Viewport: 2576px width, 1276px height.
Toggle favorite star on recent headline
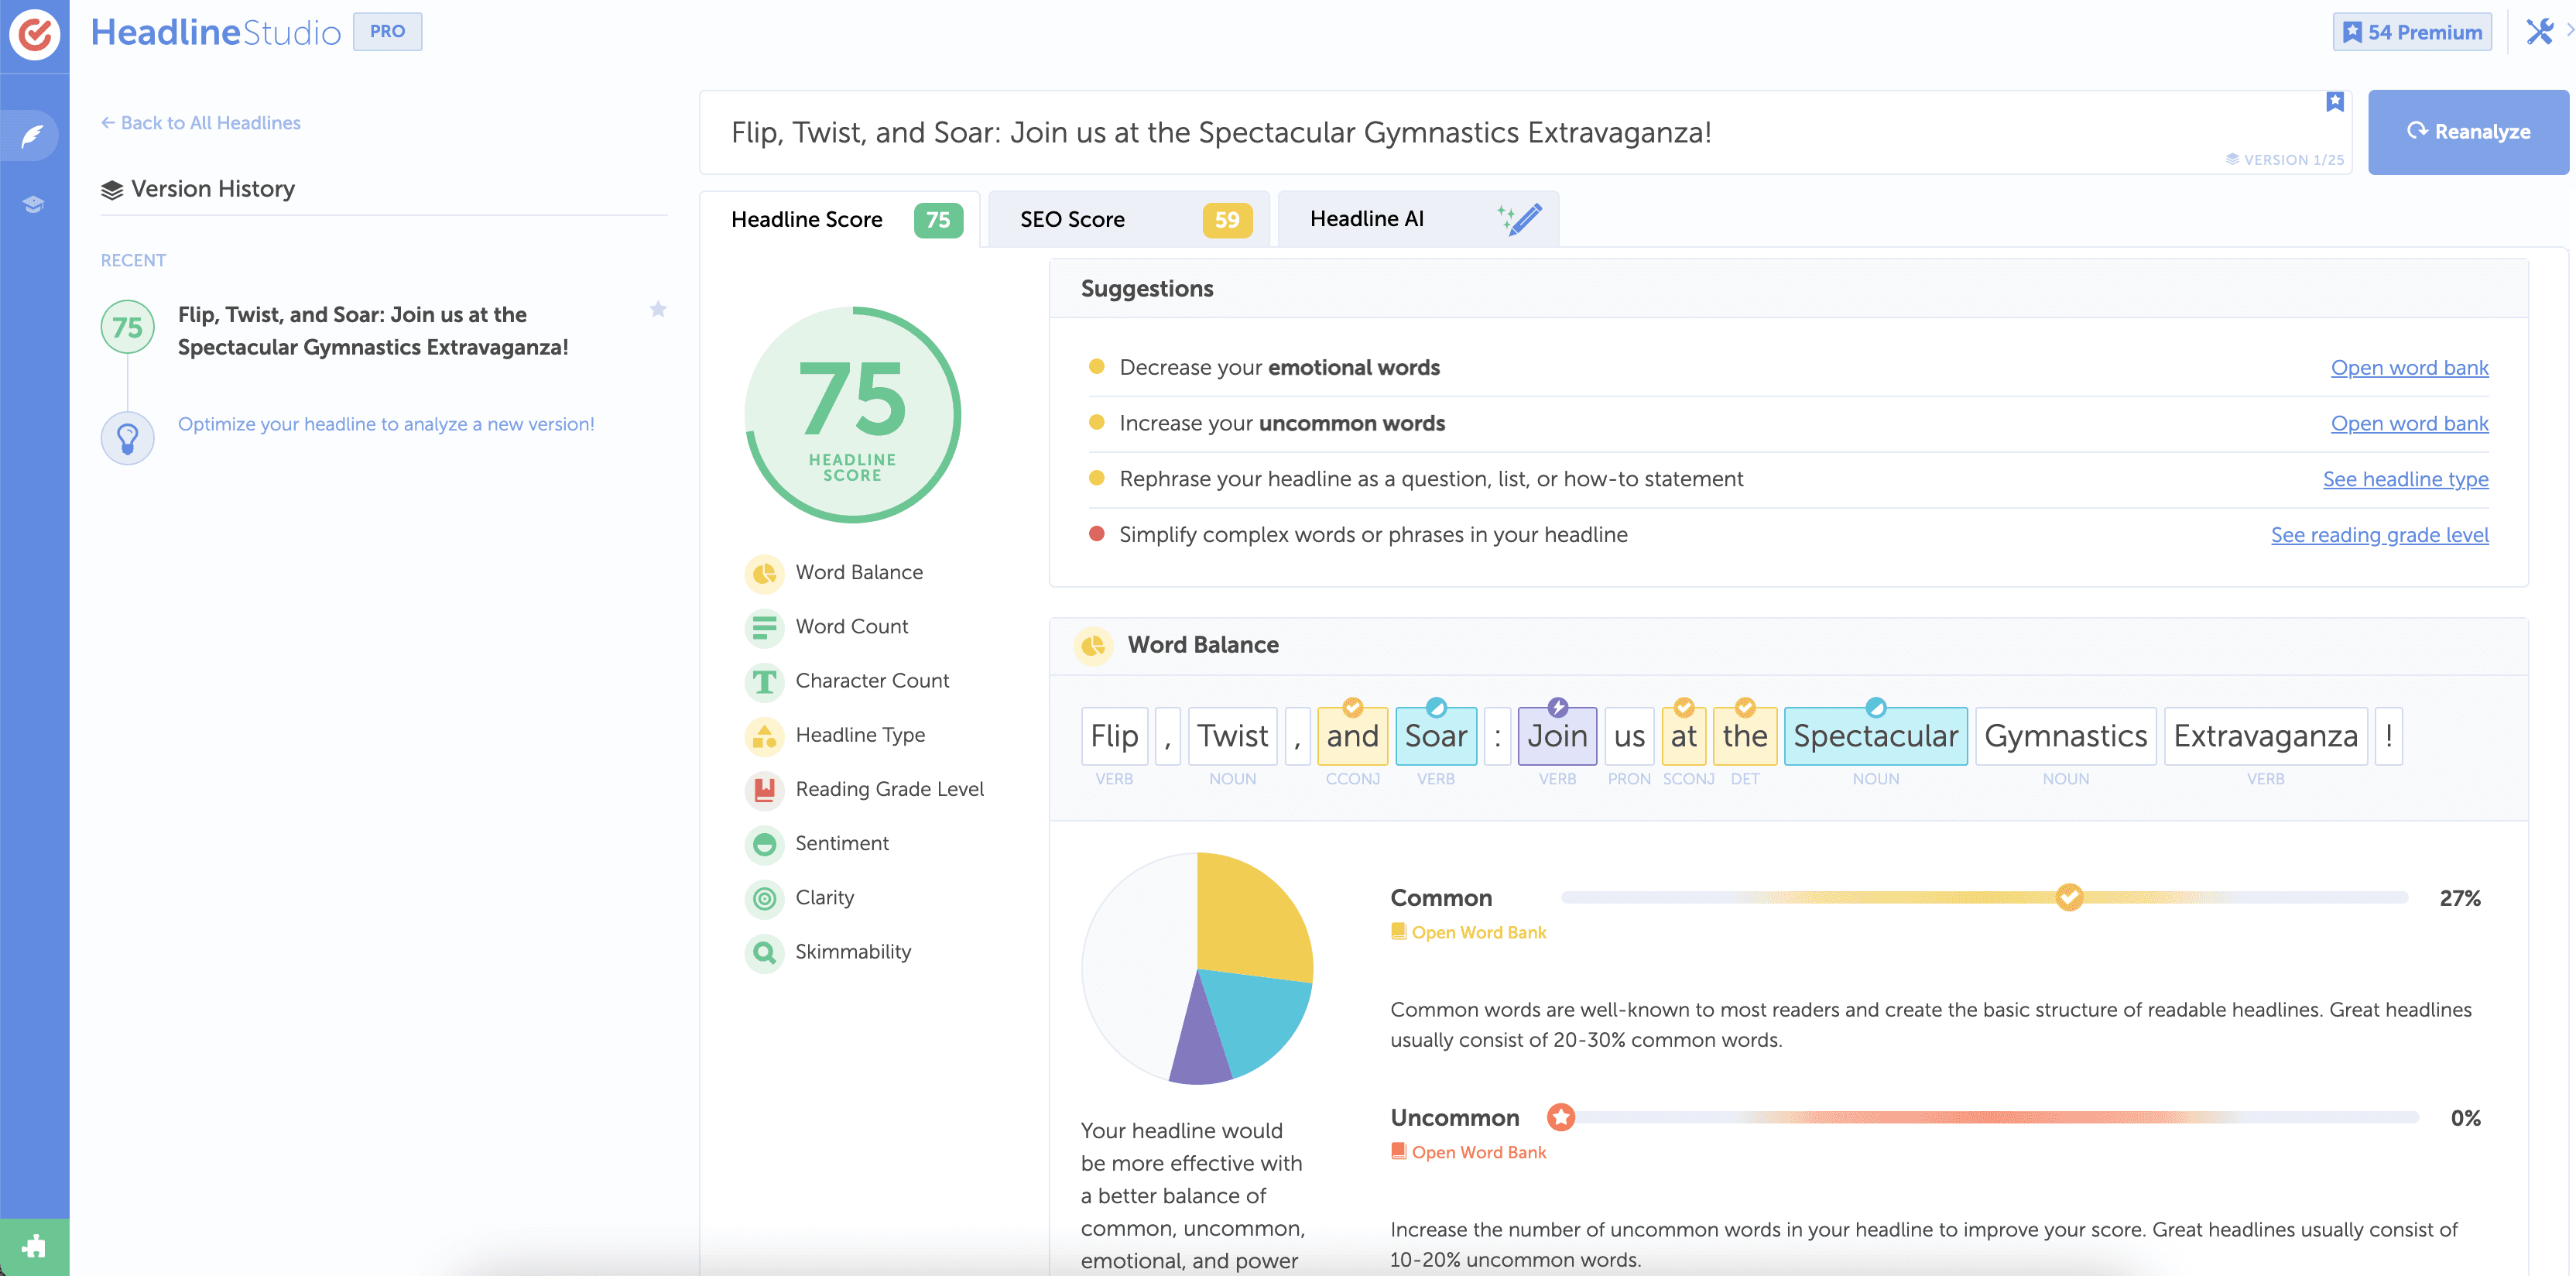[x=658, y=309]
